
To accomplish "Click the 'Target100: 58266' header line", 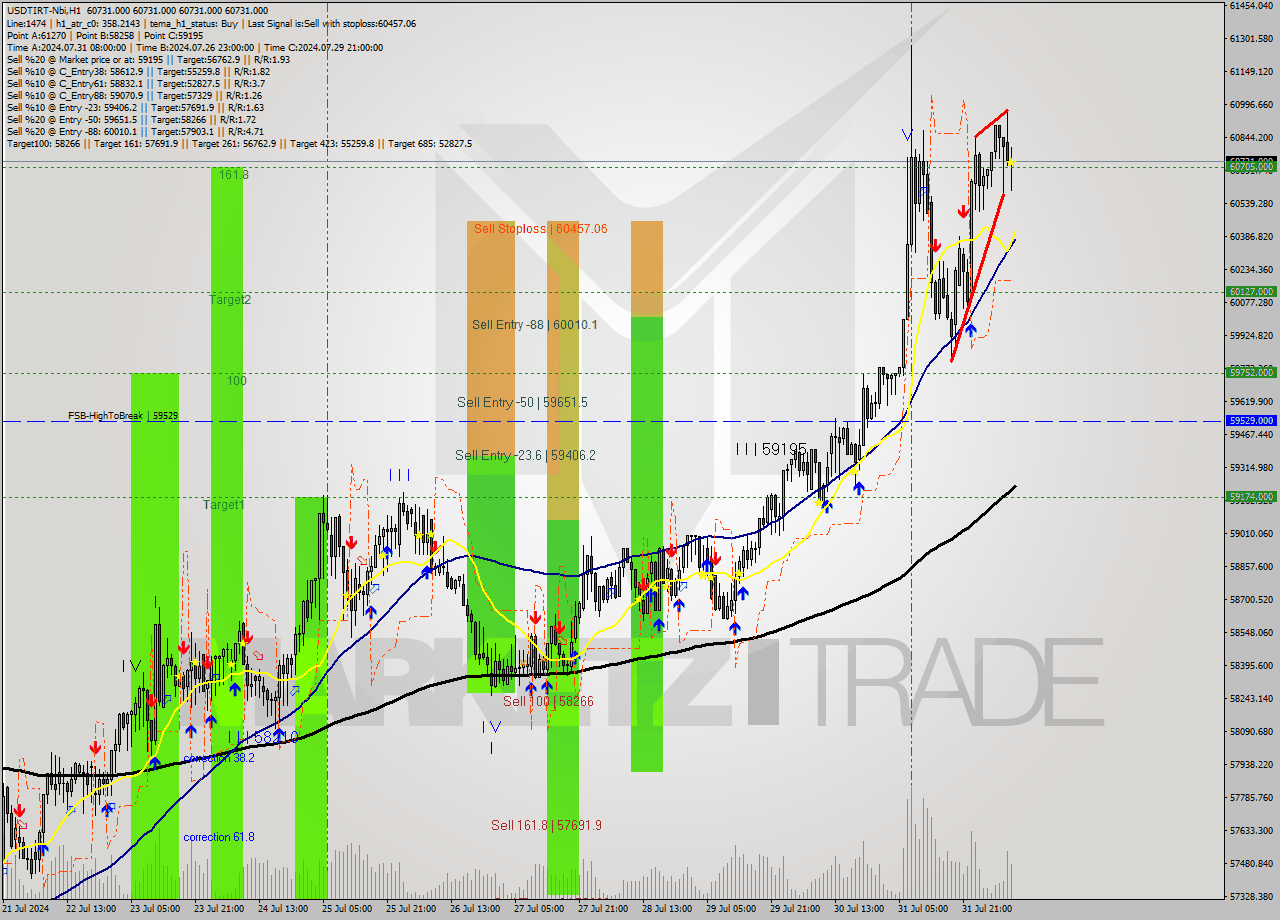I will click(x=239, y=143).
